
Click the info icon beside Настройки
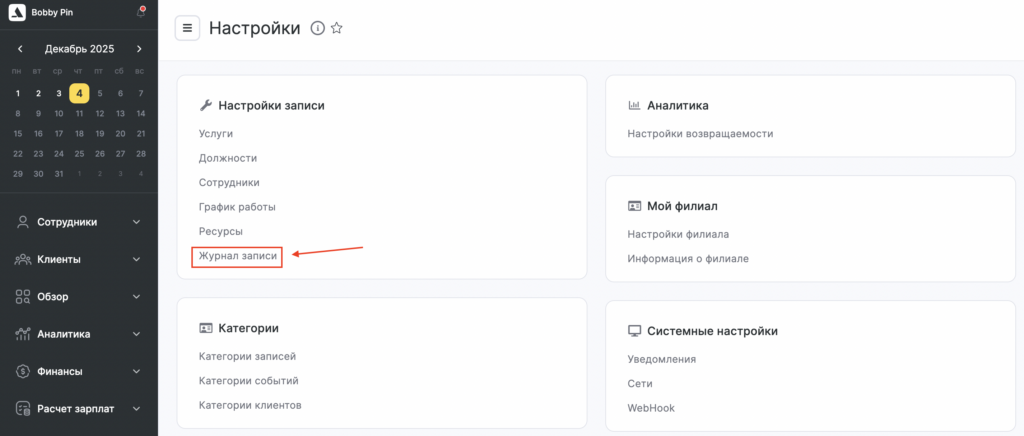317,28
